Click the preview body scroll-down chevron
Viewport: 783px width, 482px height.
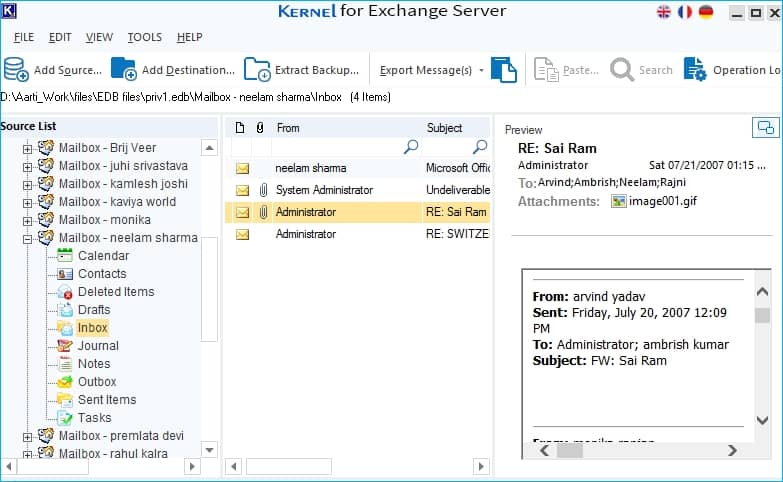pyautogui.click(x=762, y=420)
